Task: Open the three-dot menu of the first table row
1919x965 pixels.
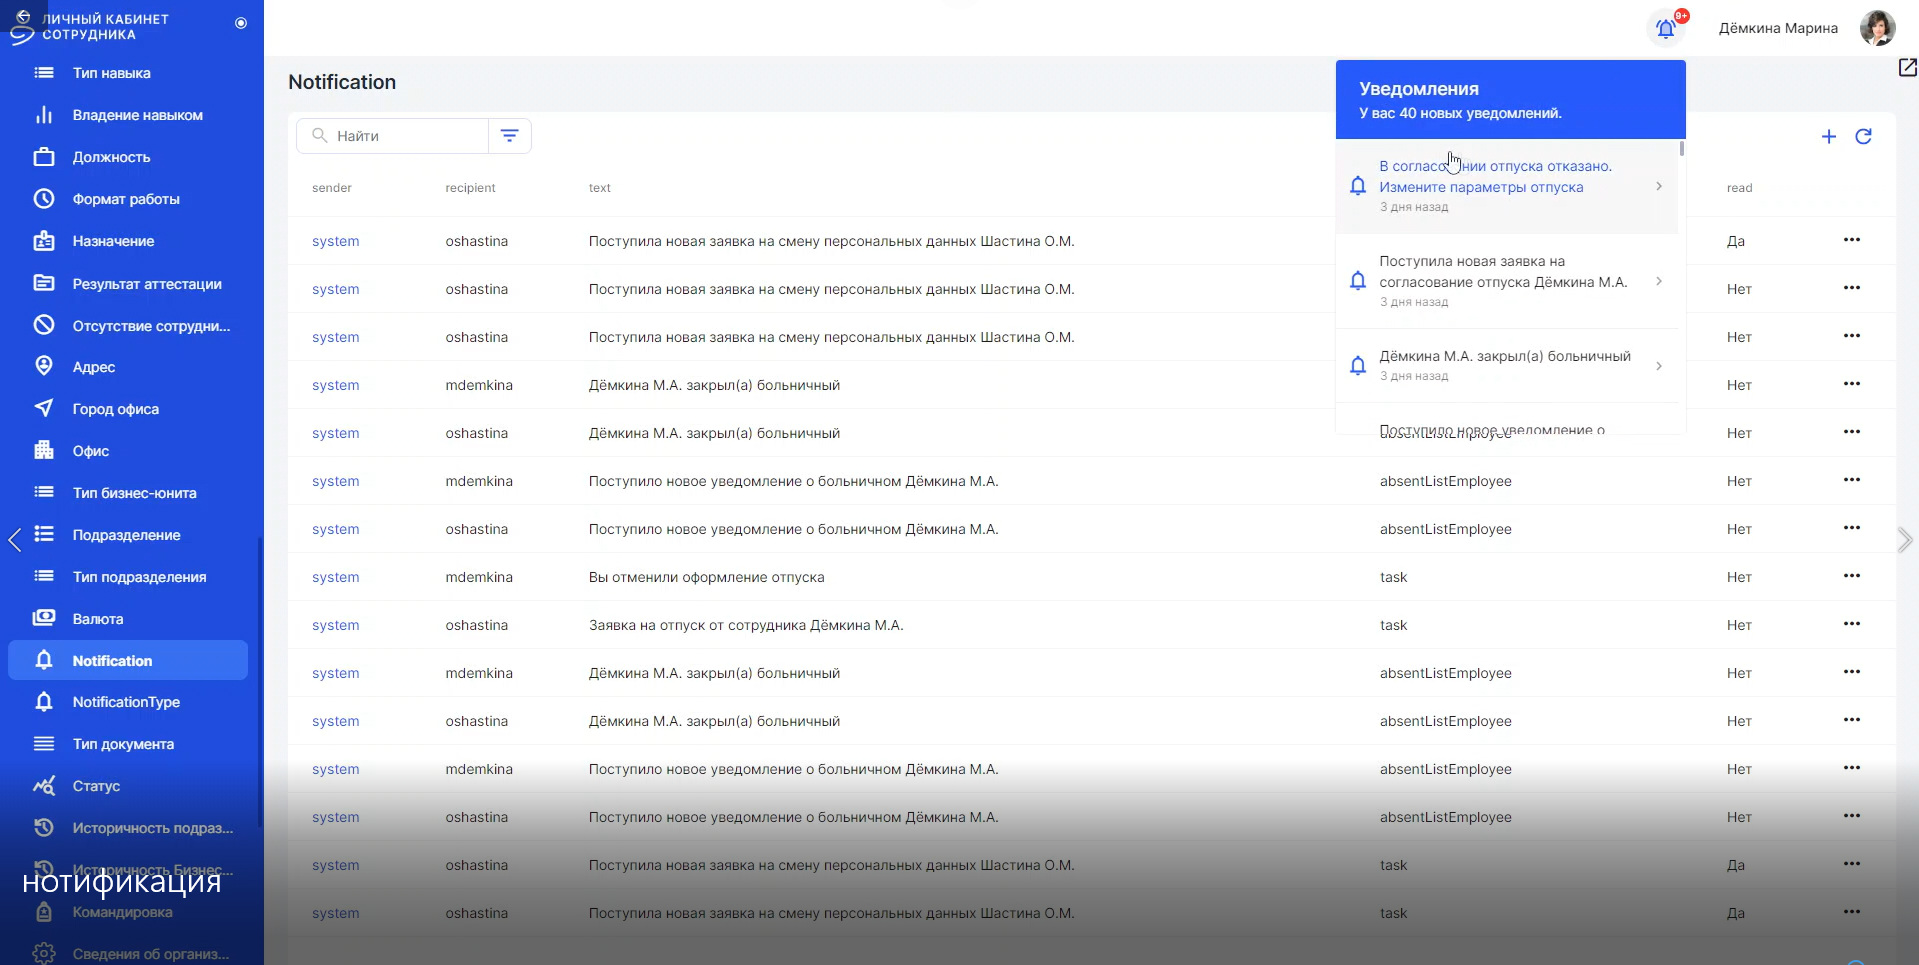Action: (x=1852, y=240)
